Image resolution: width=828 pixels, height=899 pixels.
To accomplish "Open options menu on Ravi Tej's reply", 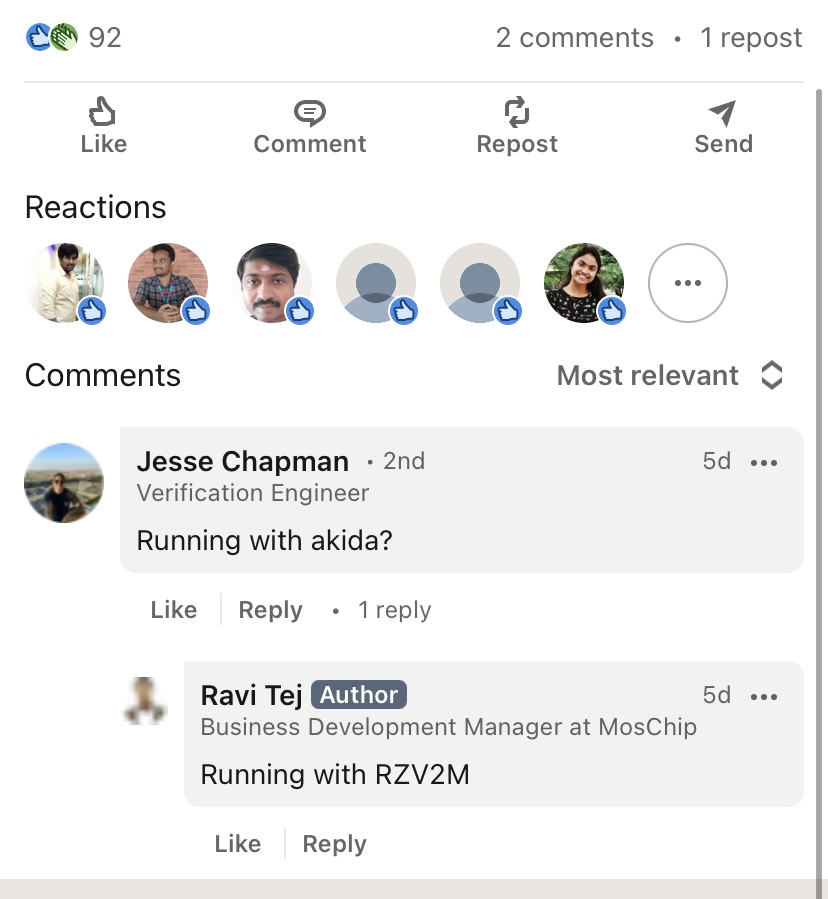I will pos(764,696).
